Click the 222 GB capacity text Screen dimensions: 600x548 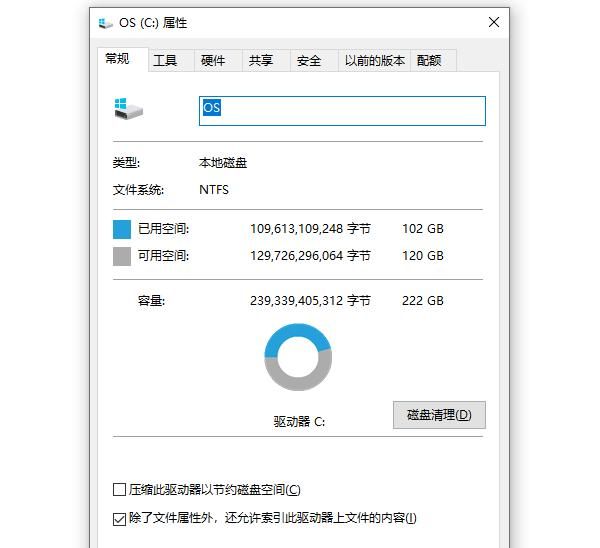point(423,301)
